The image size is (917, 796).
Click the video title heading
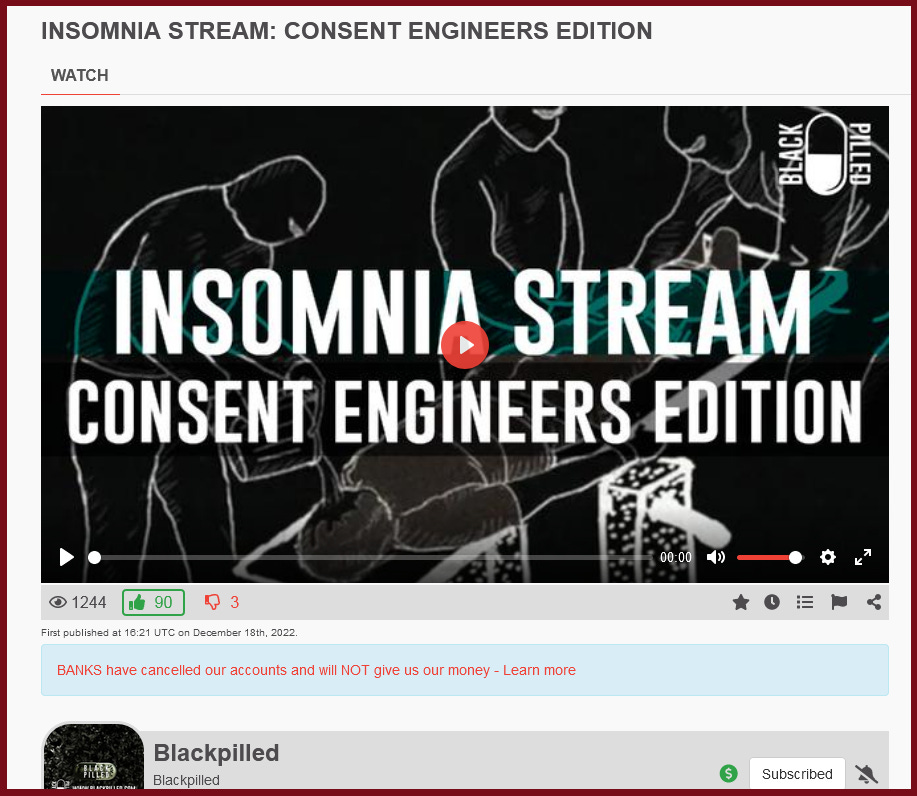347,31
